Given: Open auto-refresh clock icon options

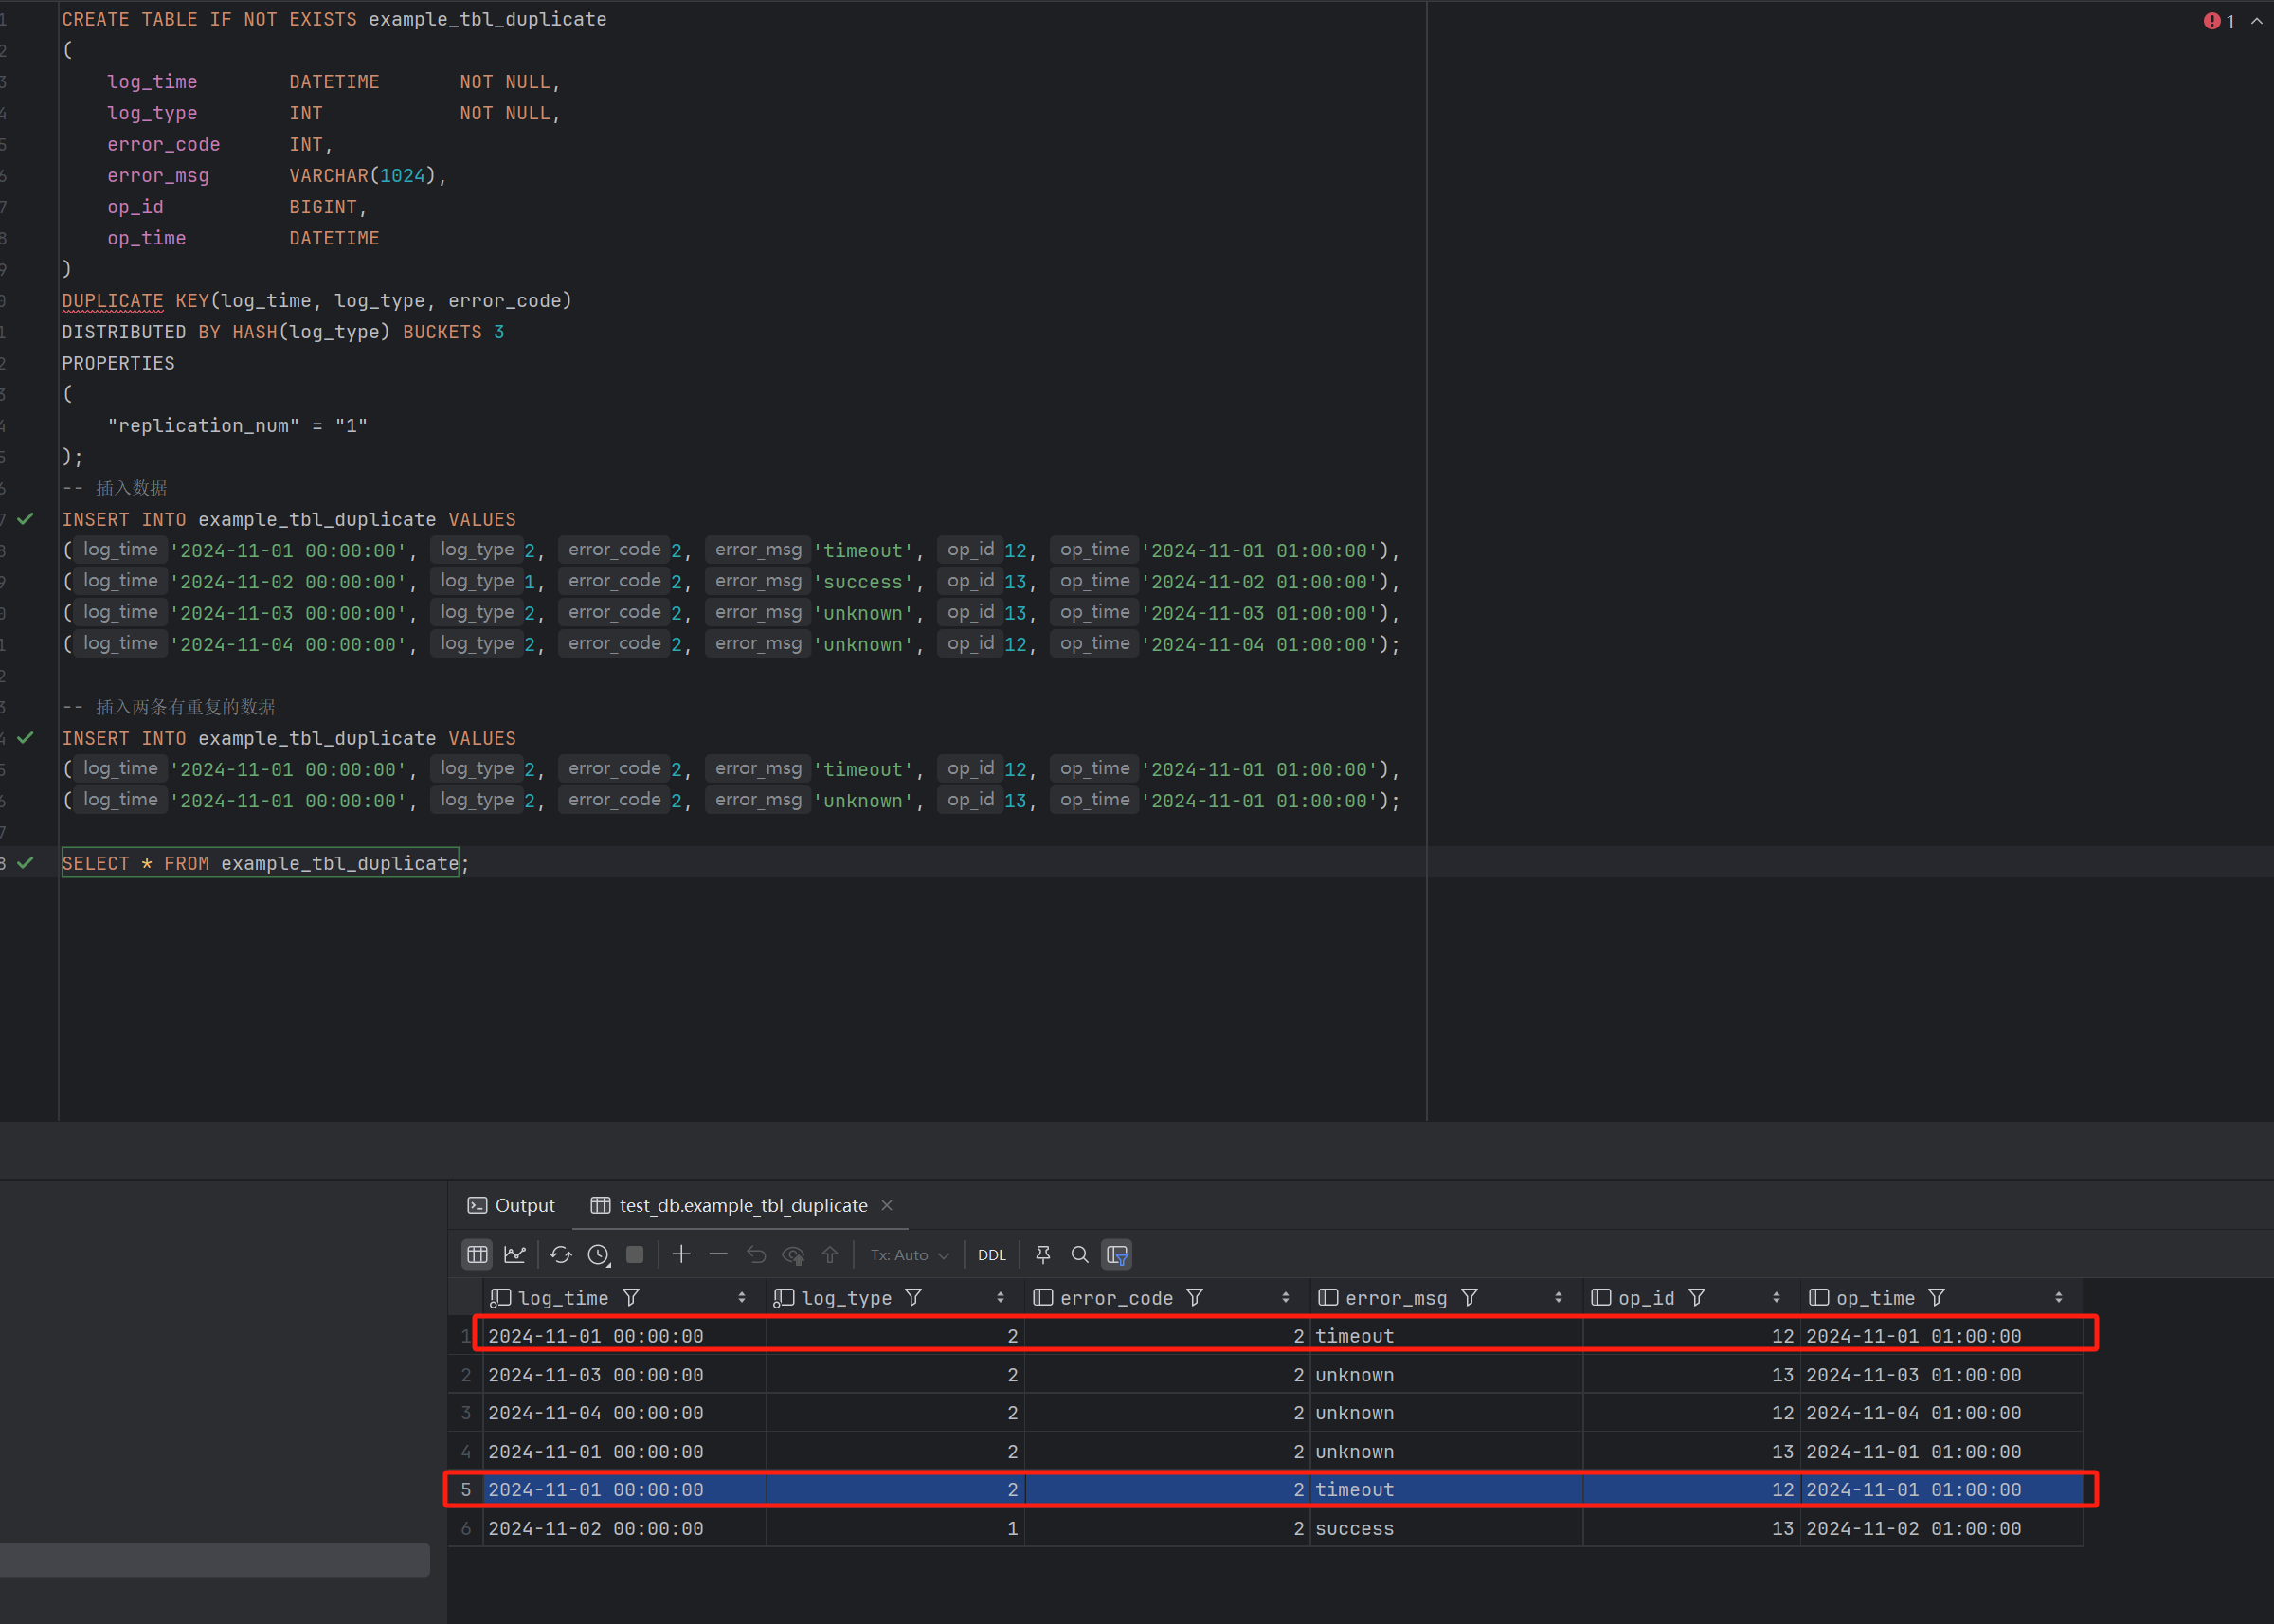Looking at the screenshot, I should 598,1254.
